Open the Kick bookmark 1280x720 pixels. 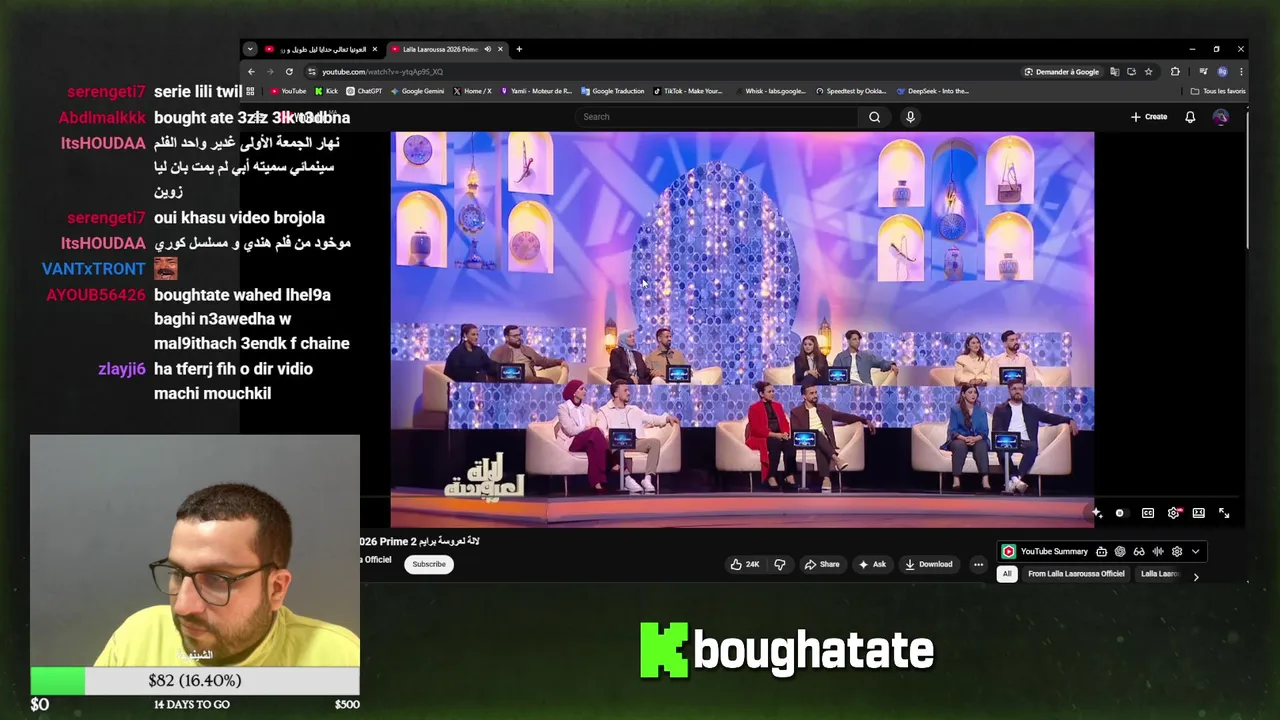coord(327,91)
